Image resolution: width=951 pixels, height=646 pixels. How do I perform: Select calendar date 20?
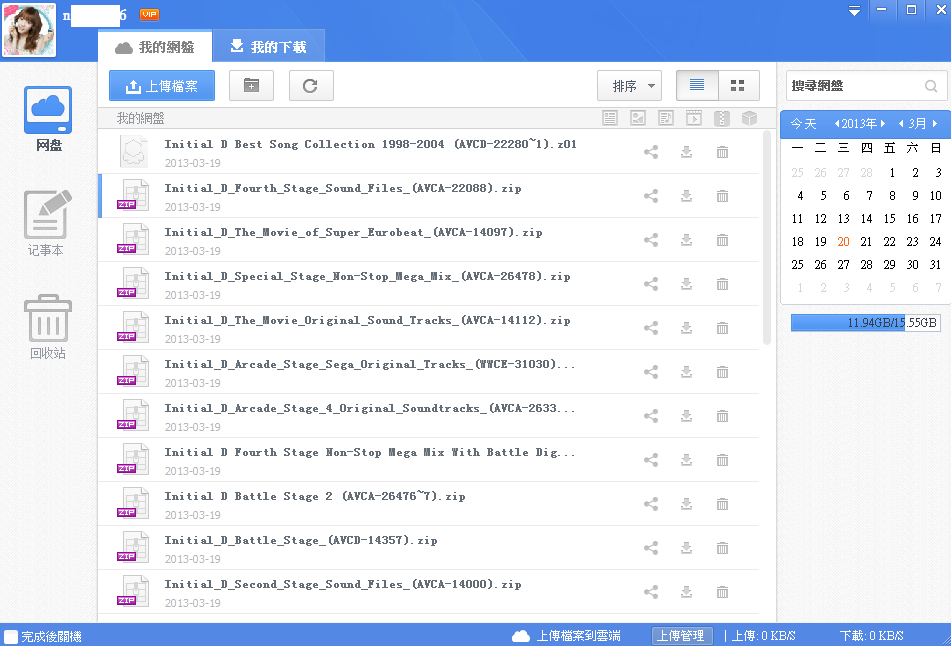pyautogui.click(x=844, y=241)
